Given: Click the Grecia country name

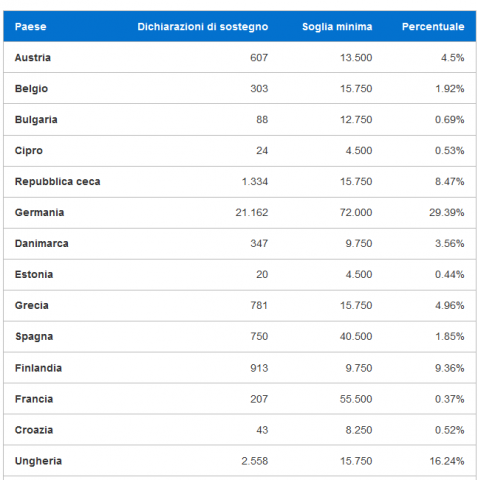Looking at the screenshot, I should click(32, 305).
